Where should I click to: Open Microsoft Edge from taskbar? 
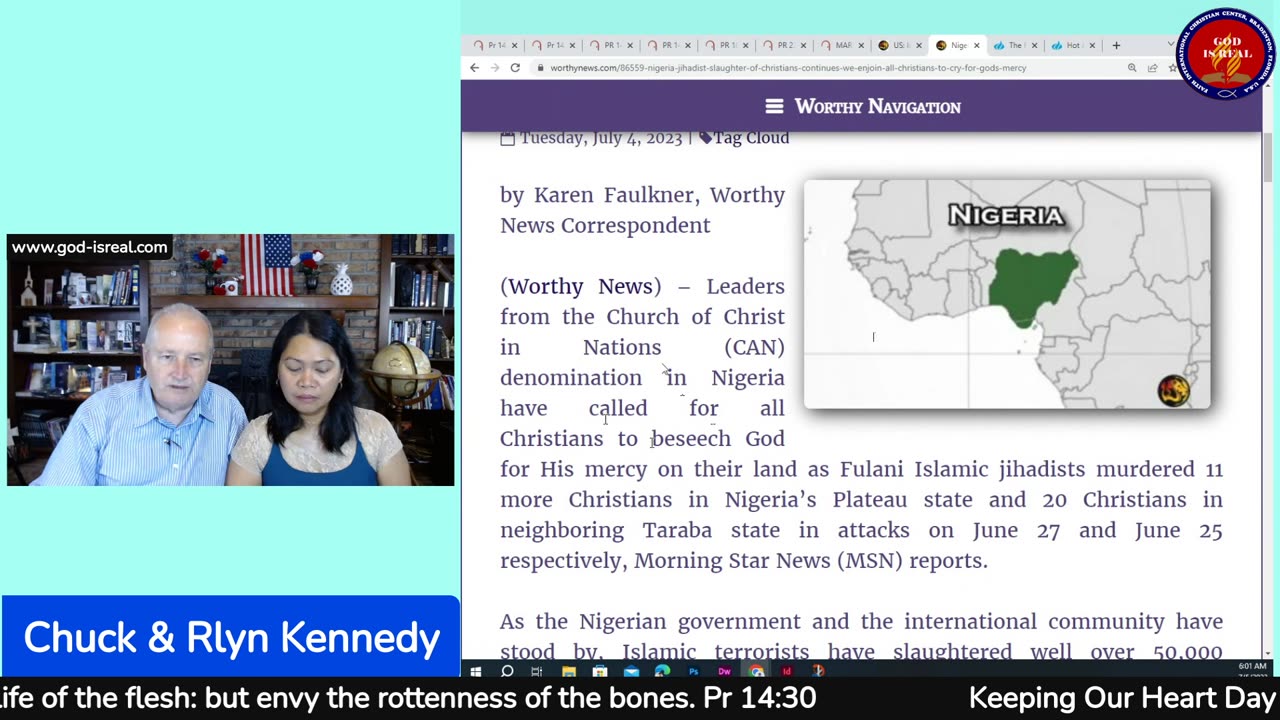pos(662,671)
